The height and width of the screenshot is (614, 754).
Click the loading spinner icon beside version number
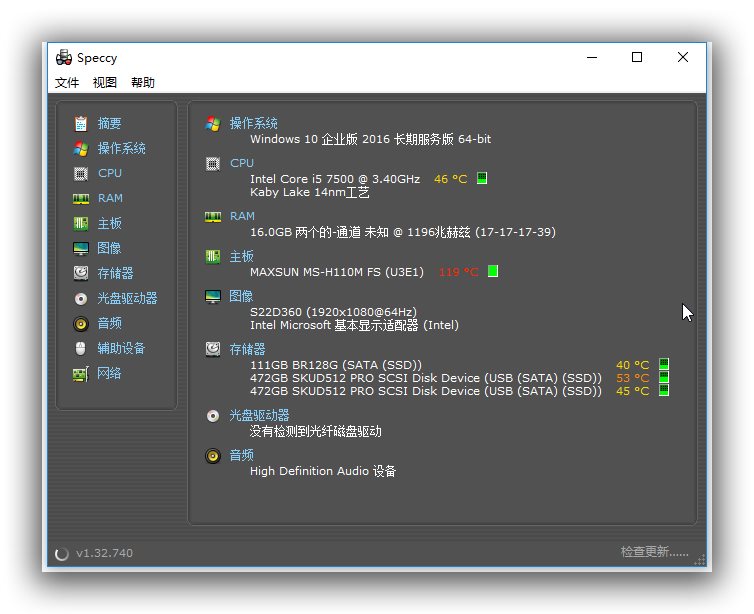click(62, 554)
